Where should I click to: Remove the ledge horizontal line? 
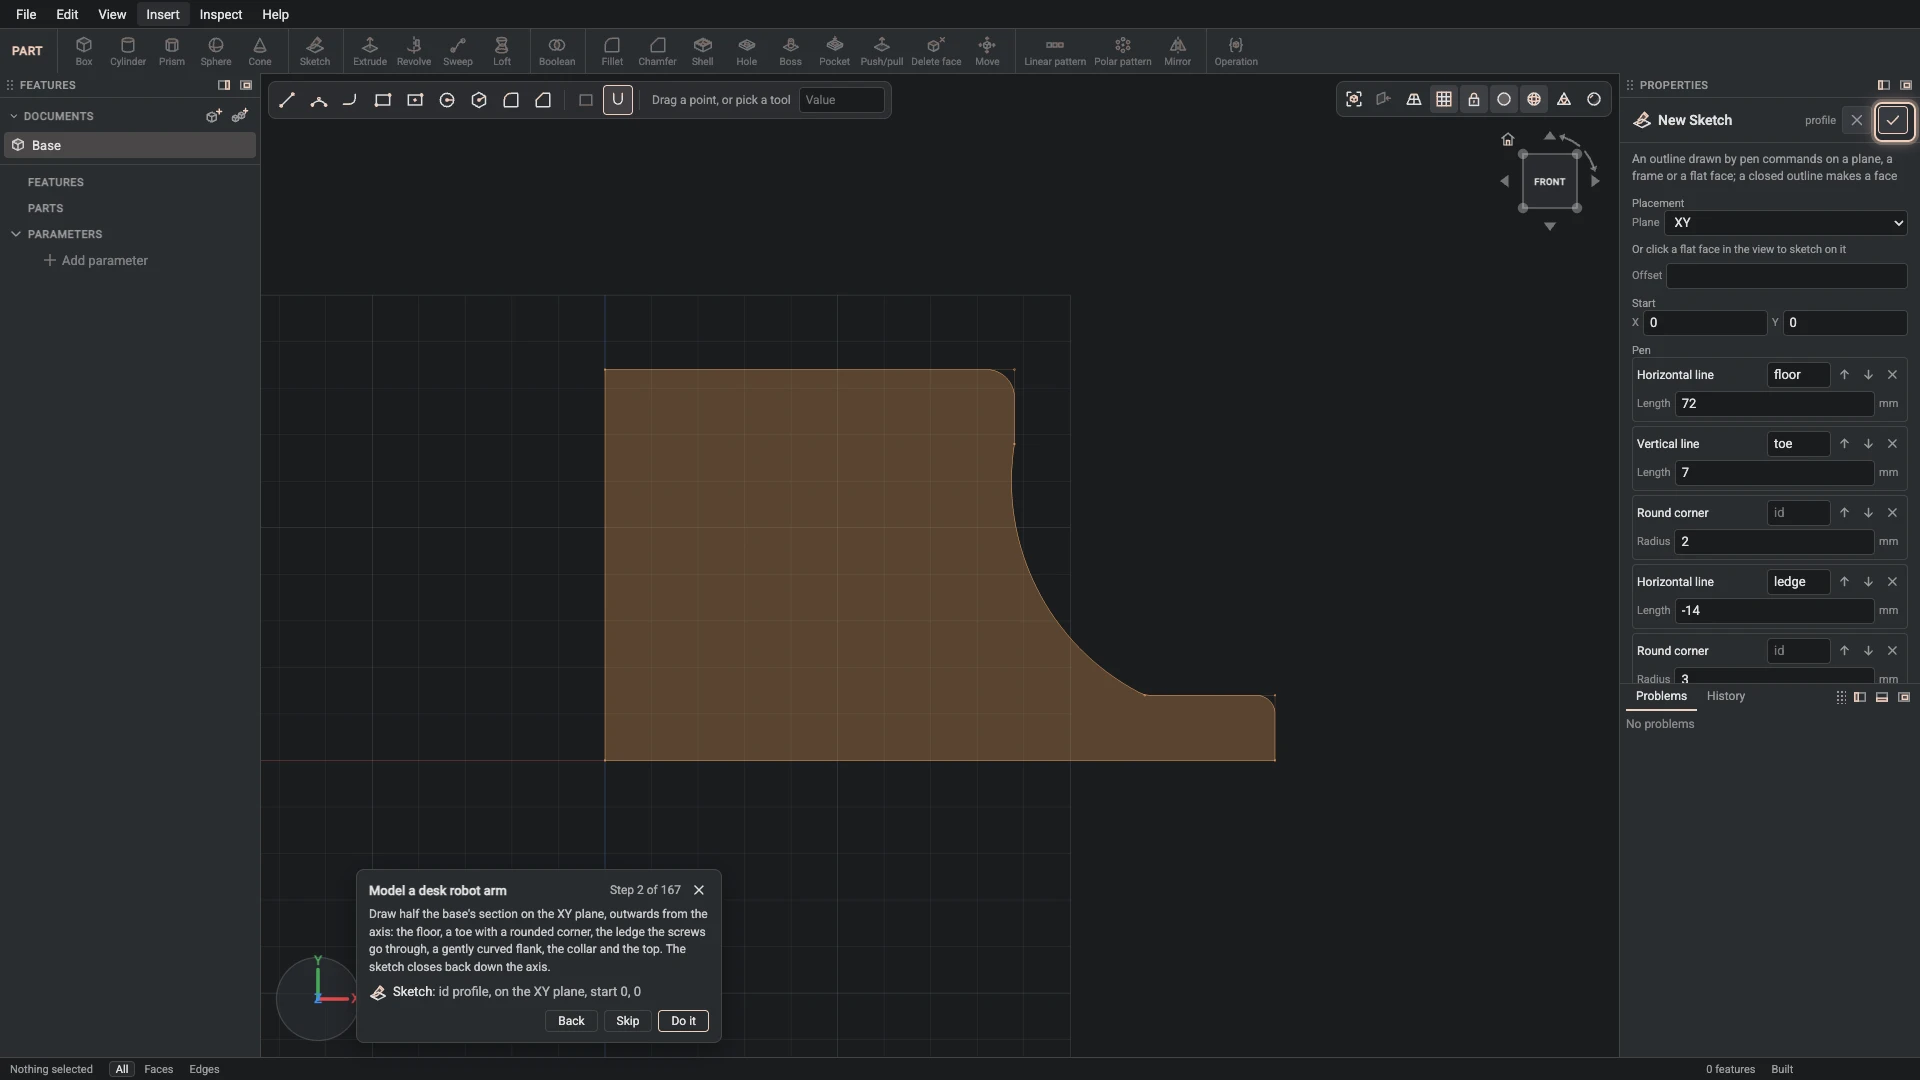[x=1892, y=582]
